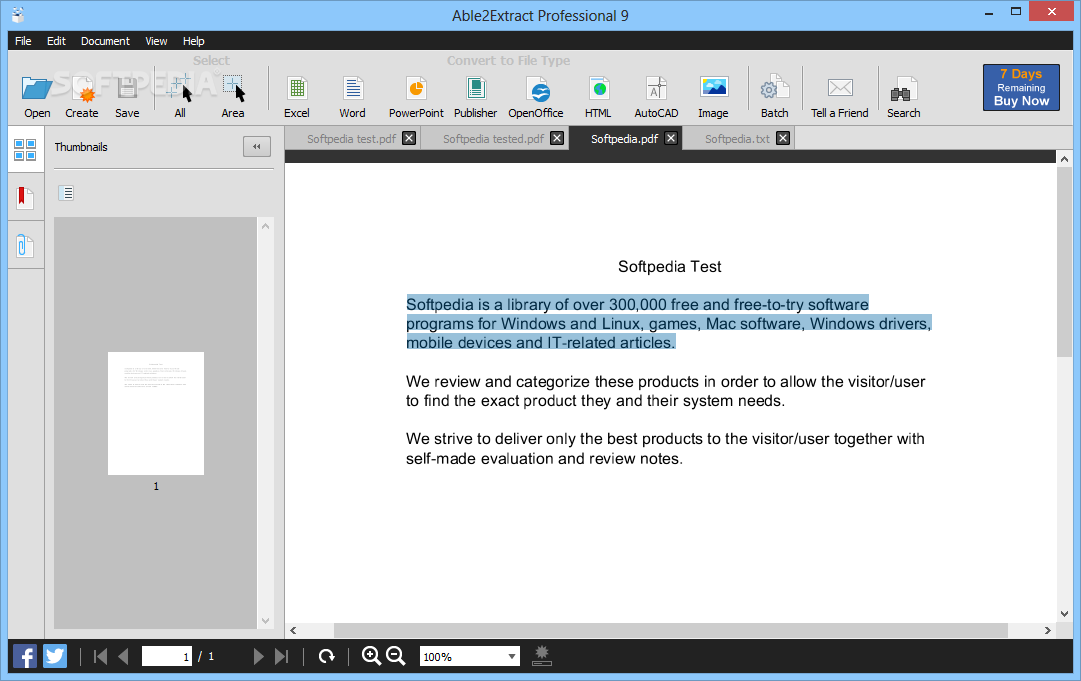
Task: Close the Softpedia.txt tab
Action: pyautogui.click(x=782, y=139)
